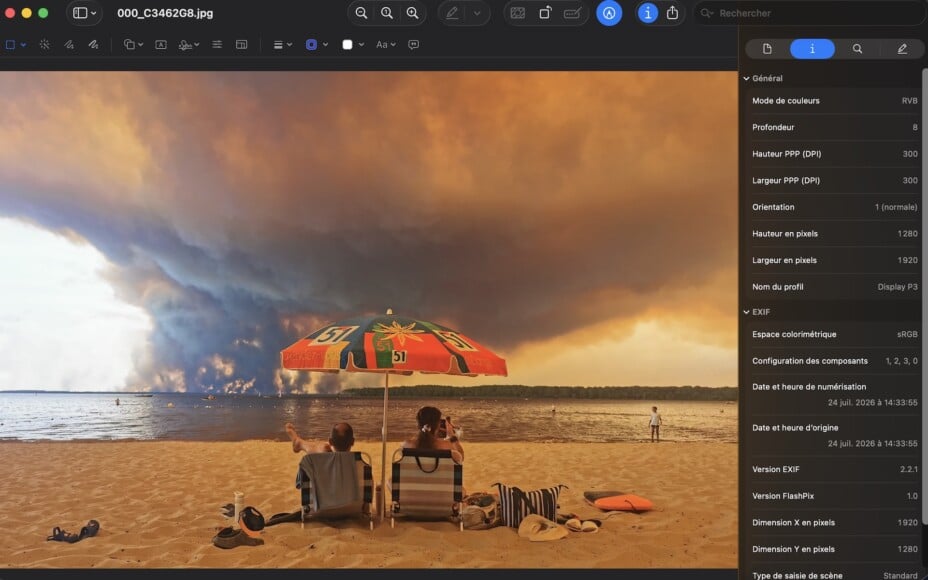Collapse the Général section
Image resolution: width=928 pixels, height=580 pixels.
click(746, 78)
